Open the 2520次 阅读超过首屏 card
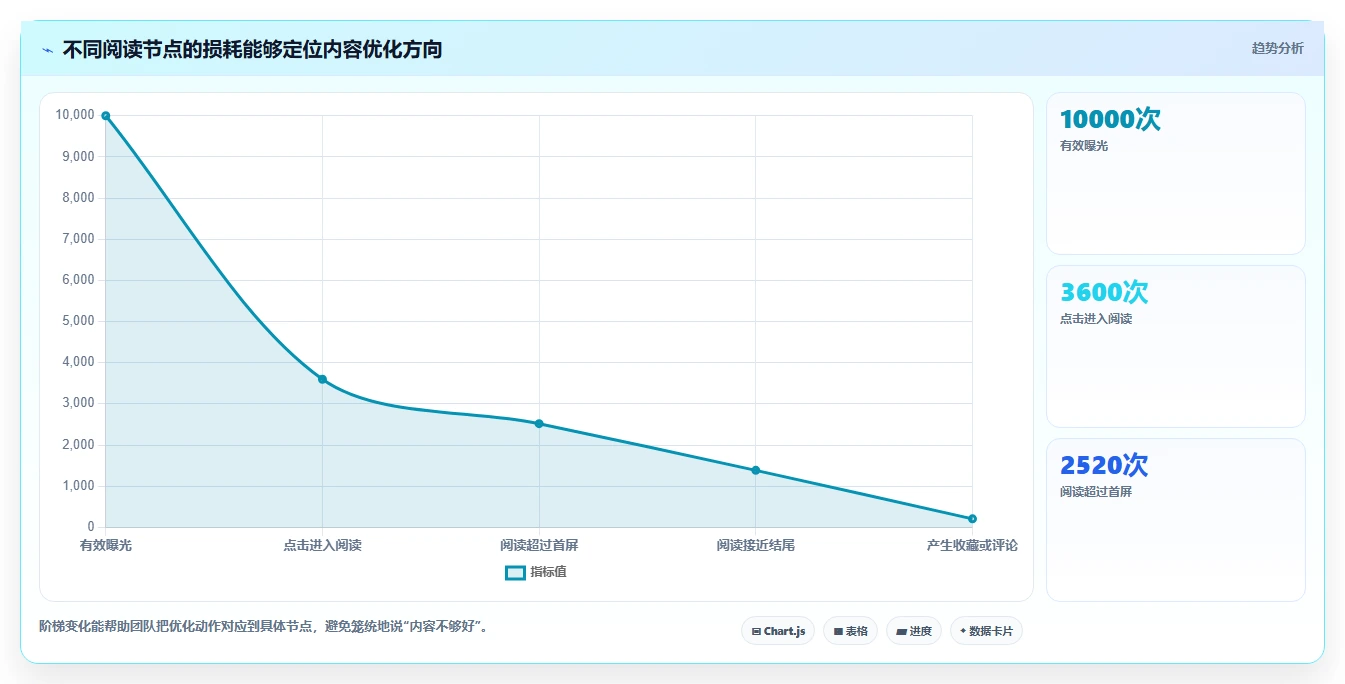Screen dimensions: 1345x684 click(1176, 520)
